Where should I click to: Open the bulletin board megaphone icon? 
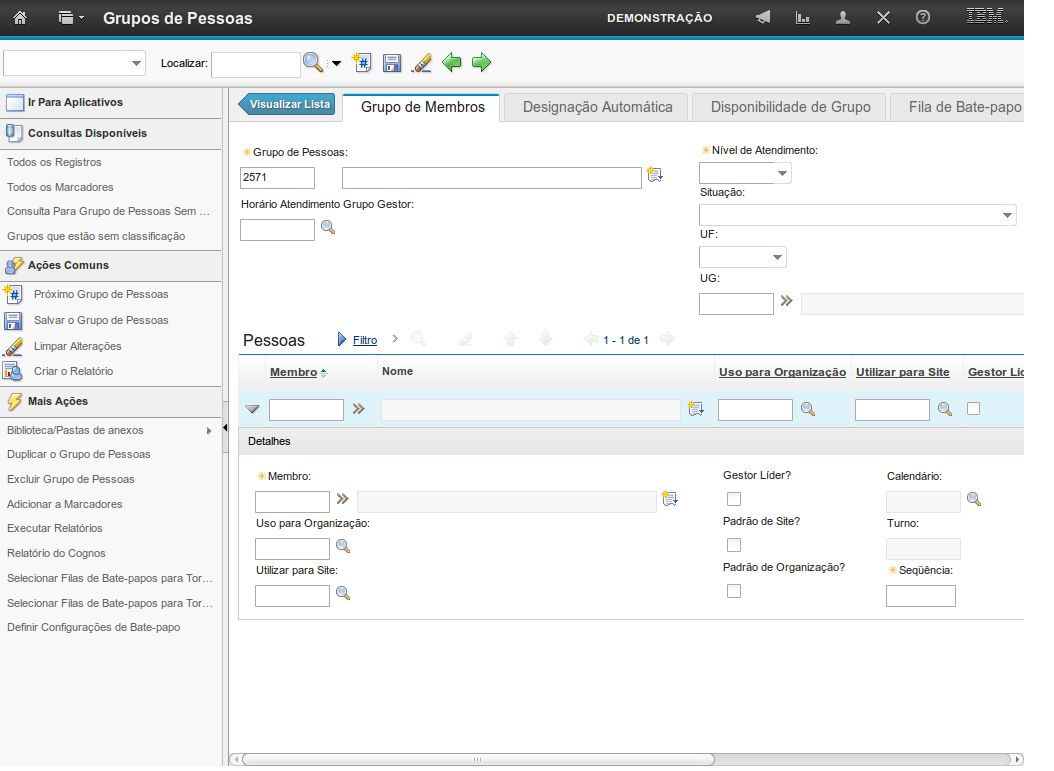(763, 18)
